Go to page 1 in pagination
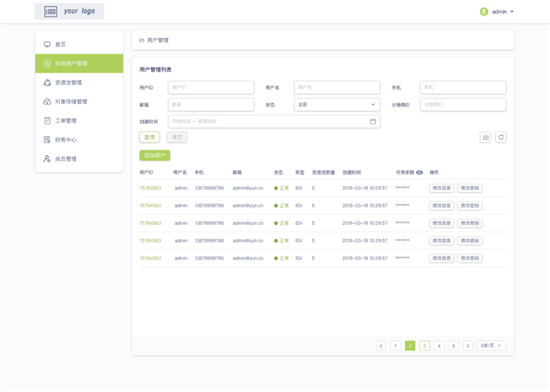 click(395, 346)
